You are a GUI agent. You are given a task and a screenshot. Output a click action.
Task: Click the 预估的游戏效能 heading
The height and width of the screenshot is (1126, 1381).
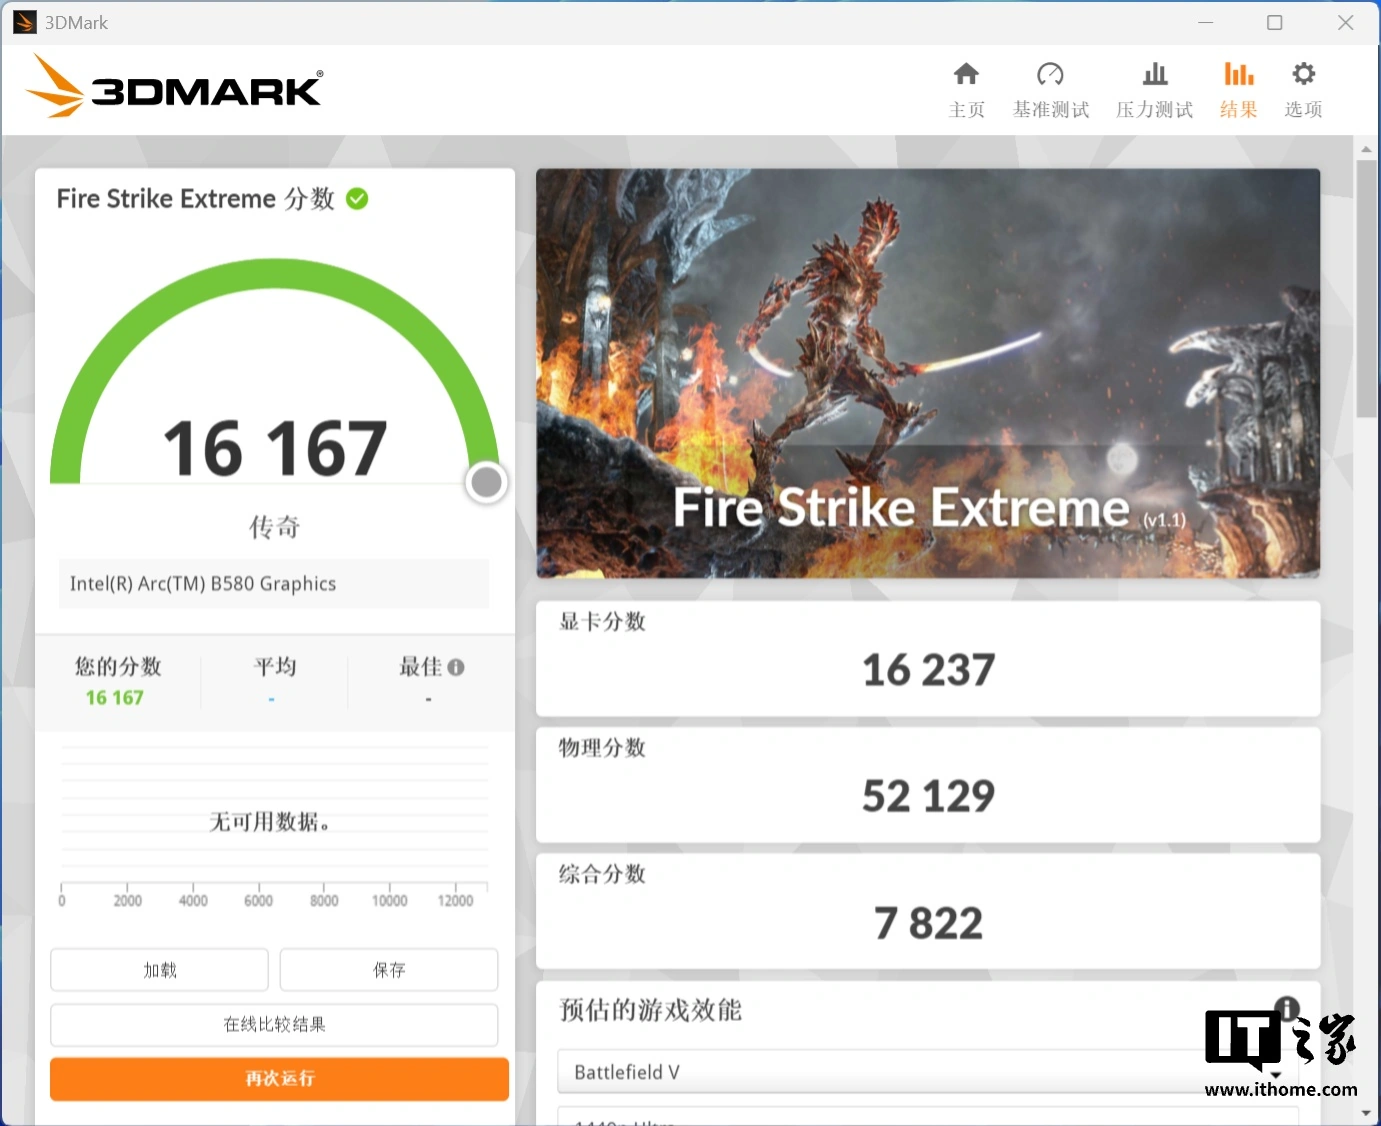650,1010
